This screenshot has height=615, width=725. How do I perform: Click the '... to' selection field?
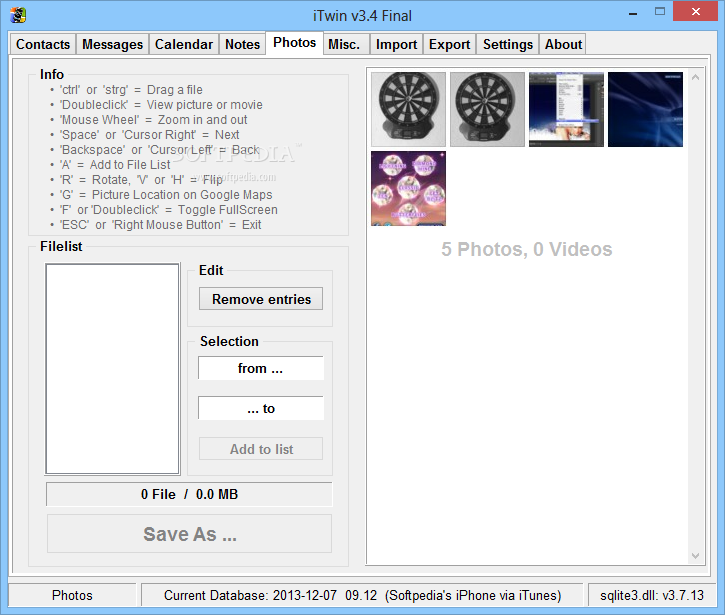[261, 408]
